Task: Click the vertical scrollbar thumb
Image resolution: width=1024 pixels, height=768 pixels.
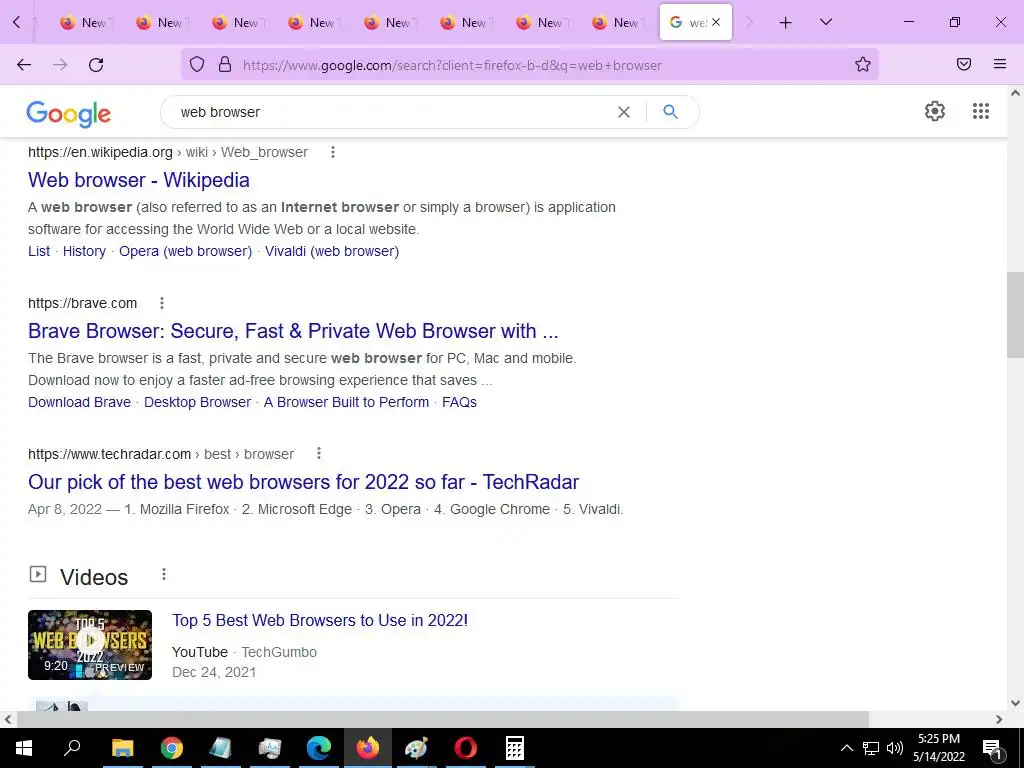Action: 1015,315
